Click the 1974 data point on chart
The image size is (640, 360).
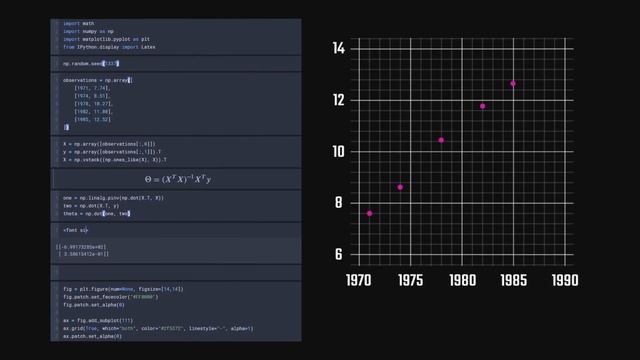pyautogui.click(x=400, y=187)
